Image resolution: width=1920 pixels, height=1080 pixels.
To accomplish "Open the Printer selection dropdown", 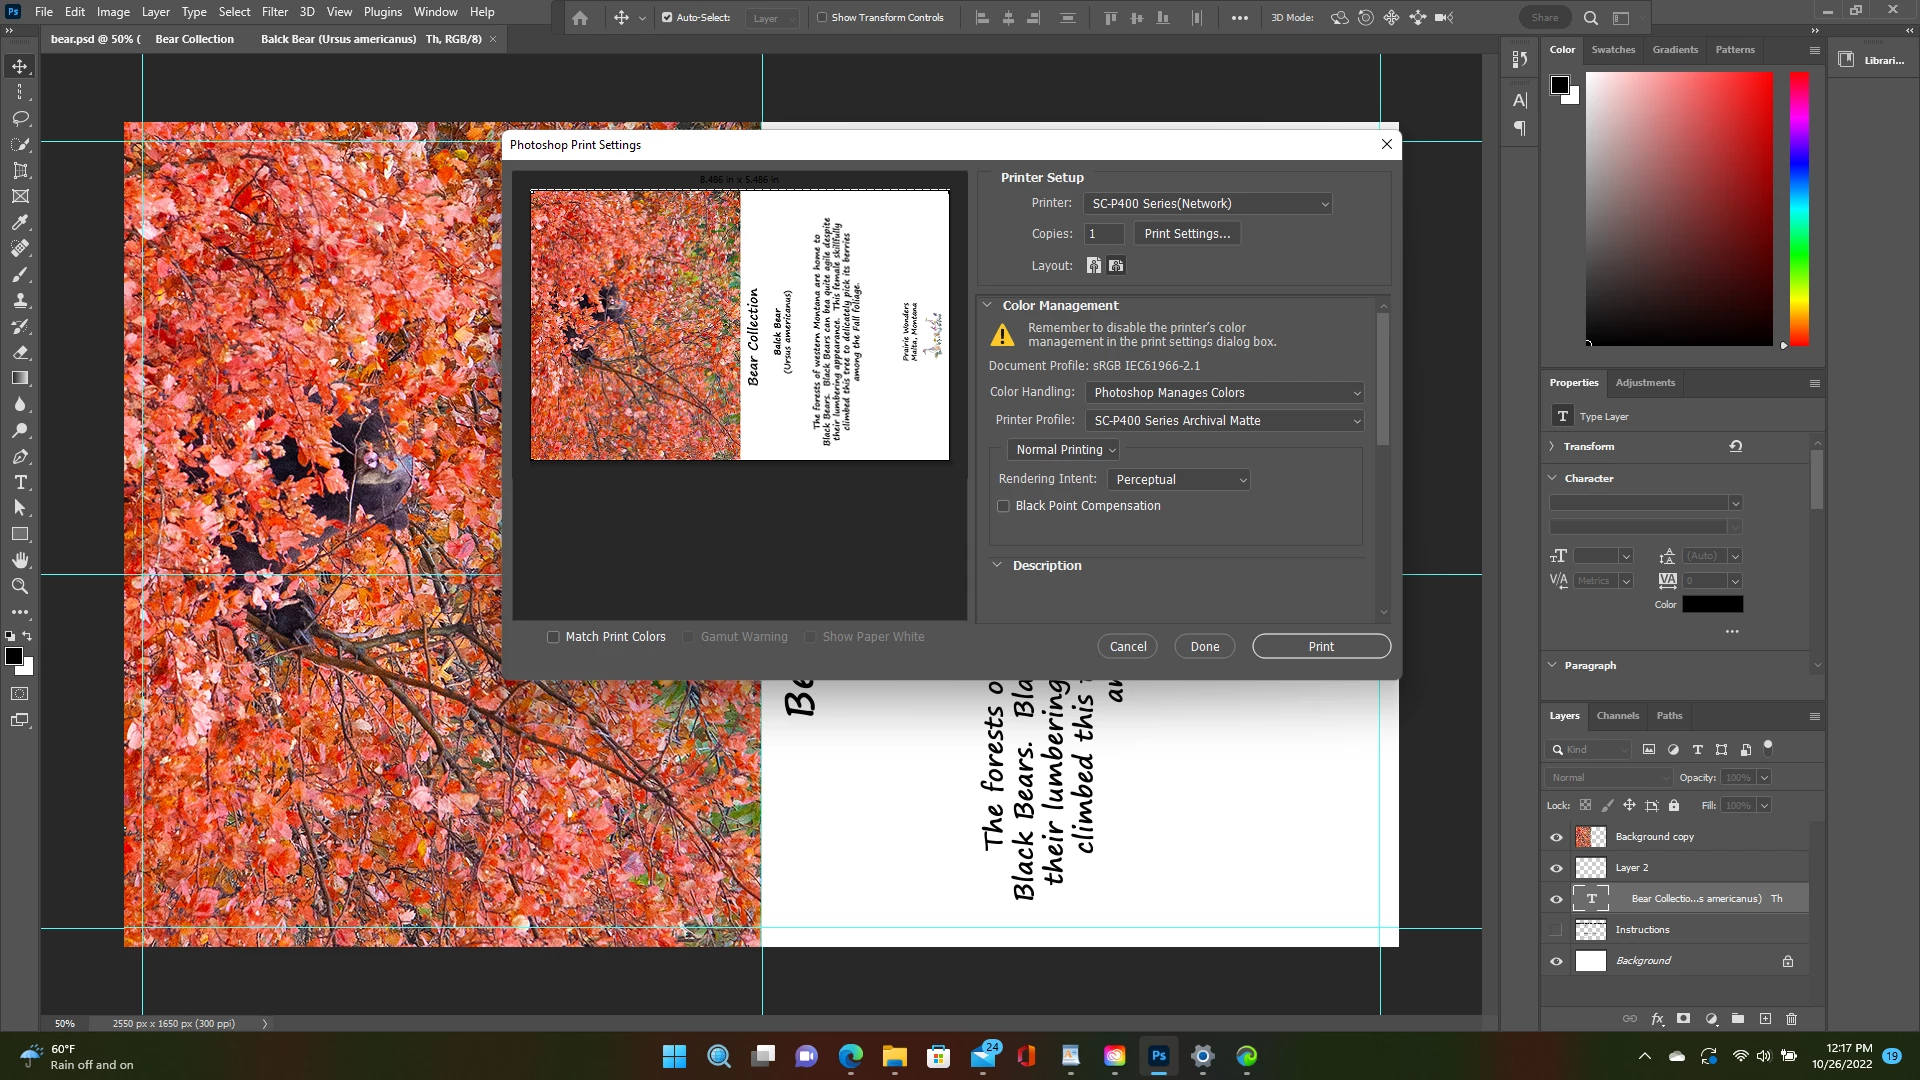I will [x=1208, y=204].
